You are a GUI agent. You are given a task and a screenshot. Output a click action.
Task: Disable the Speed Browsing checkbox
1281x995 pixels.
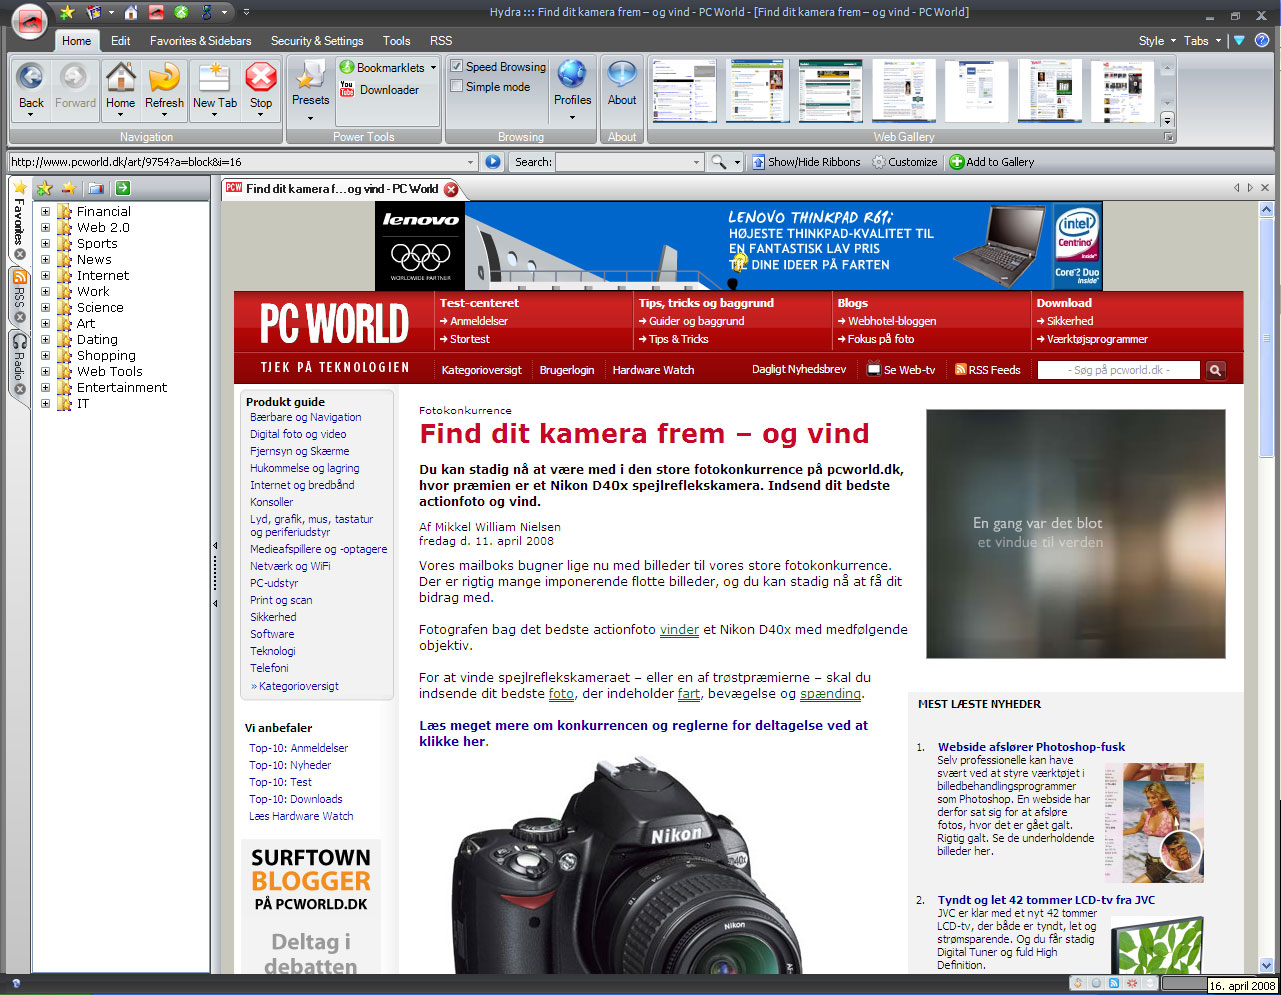click(x=457, y=67)
